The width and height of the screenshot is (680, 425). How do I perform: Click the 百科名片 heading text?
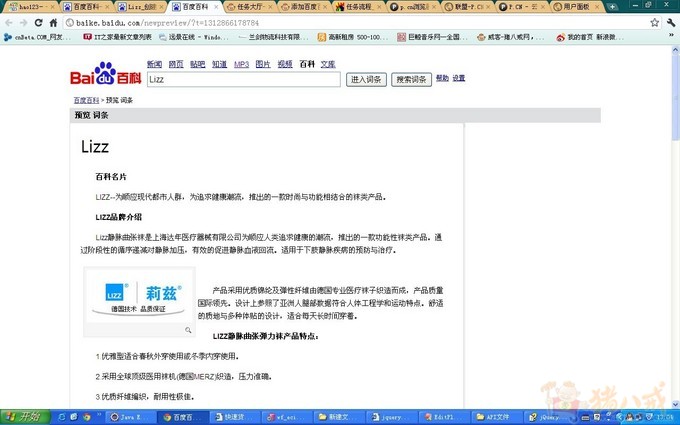[111, 177]
